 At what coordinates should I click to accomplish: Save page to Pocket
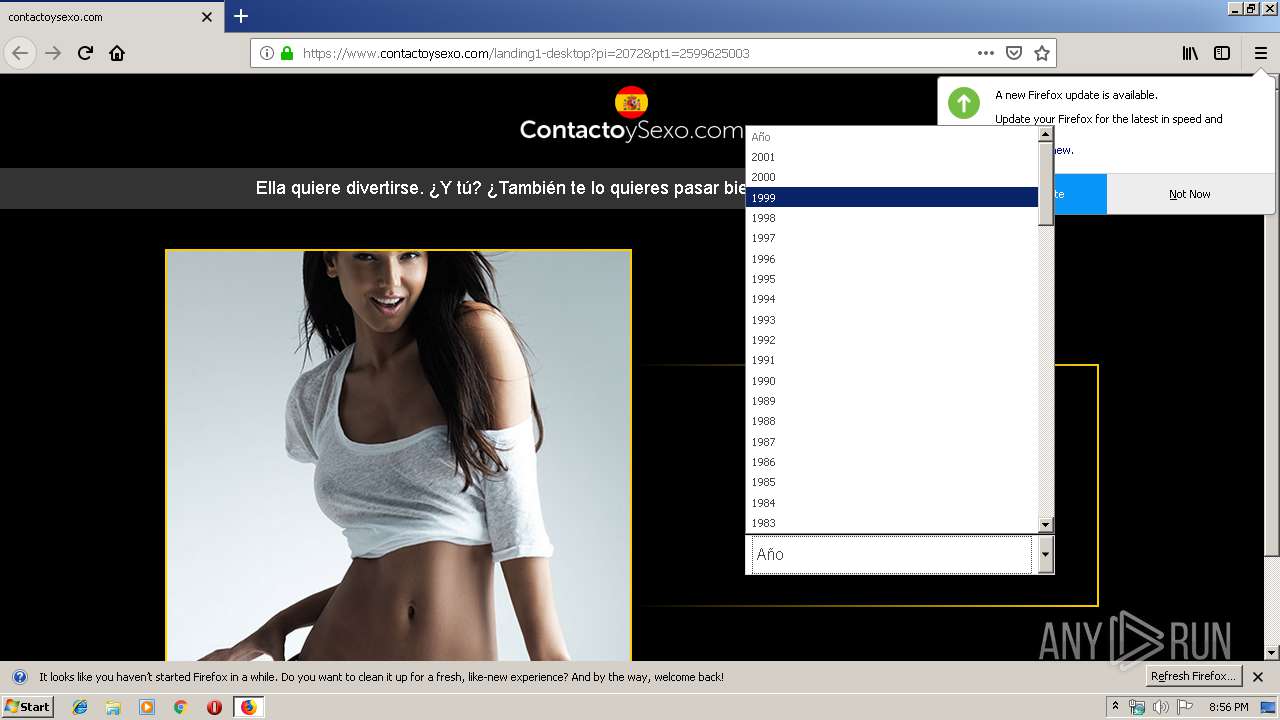coord(1014,53)
